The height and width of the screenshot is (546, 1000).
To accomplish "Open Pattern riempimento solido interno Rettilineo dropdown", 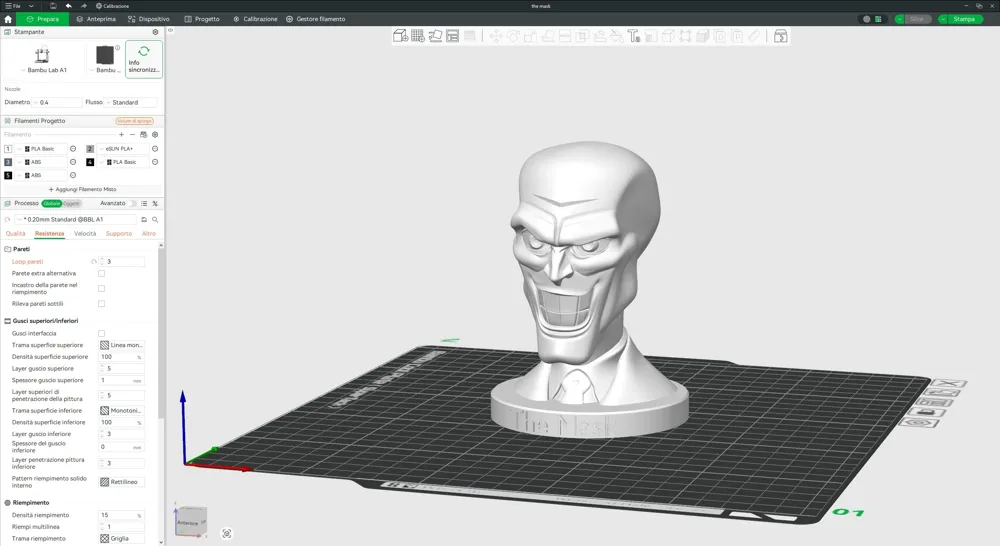I will click(121, 482).
